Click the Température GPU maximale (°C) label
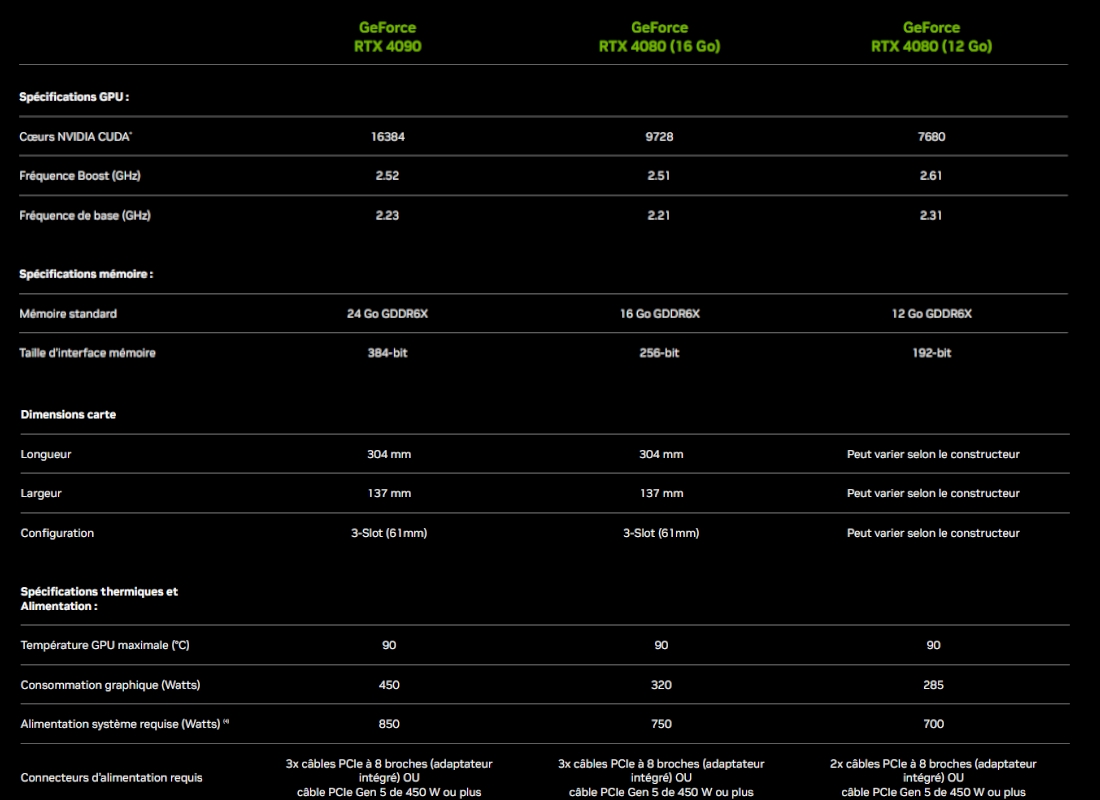 105,645
